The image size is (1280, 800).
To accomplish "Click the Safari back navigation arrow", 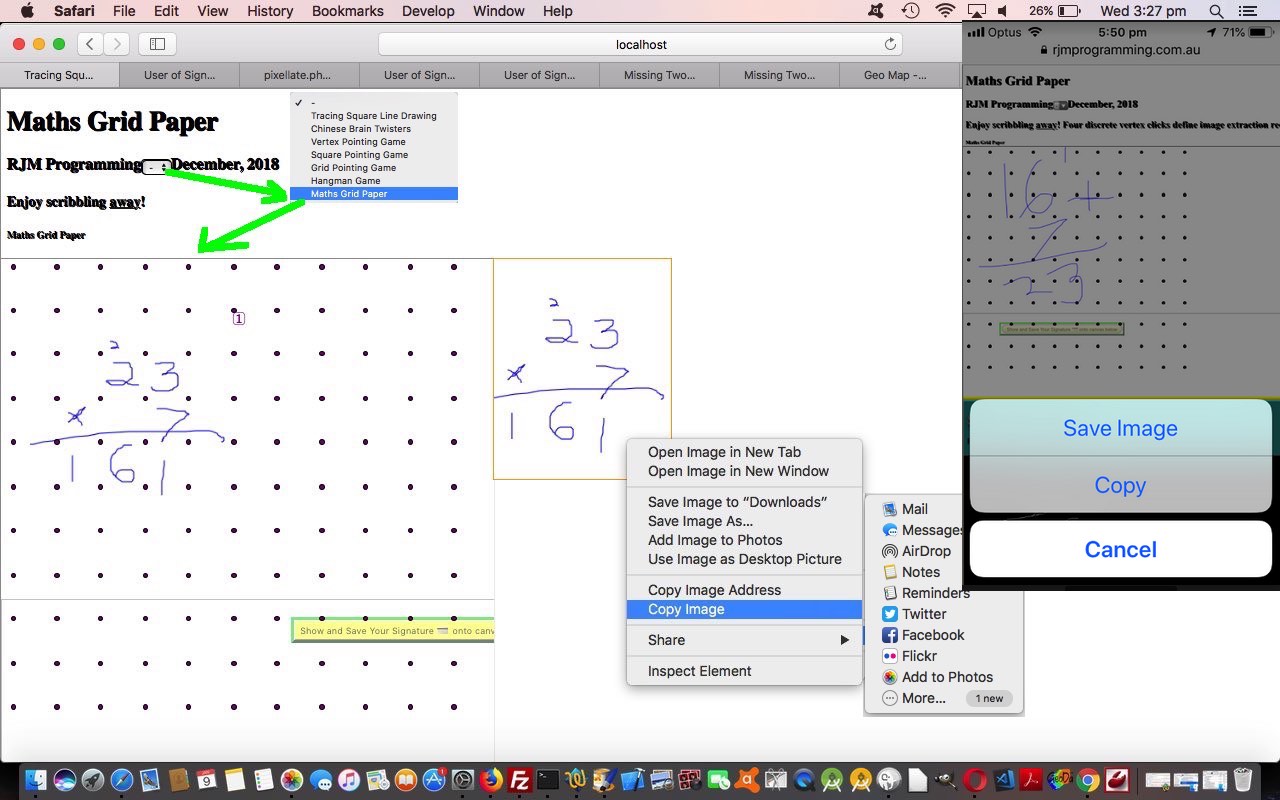I will tap(90, 44).
